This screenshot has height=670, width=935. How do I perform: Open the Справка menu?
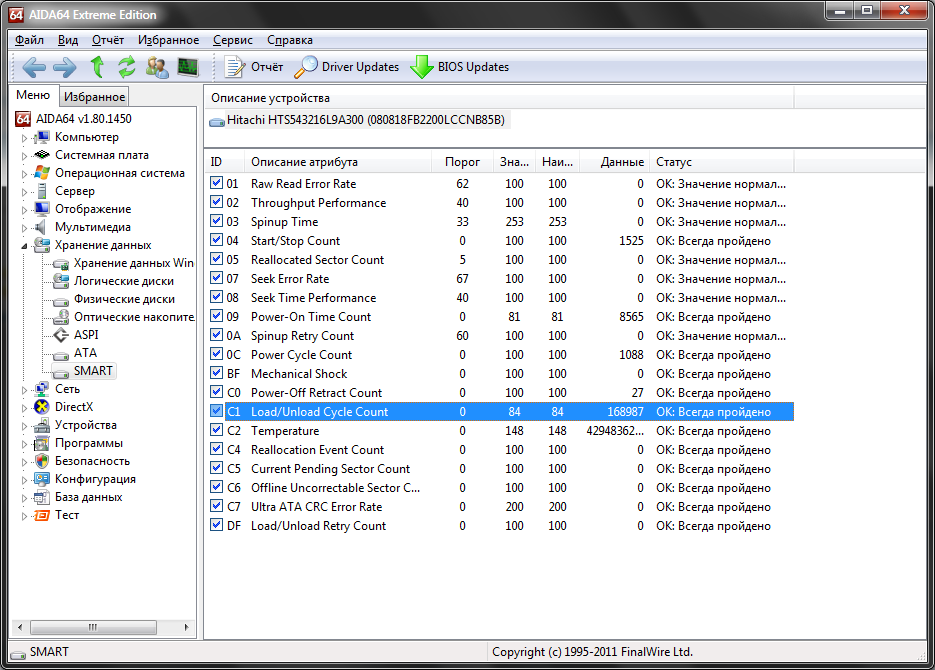point(290,40)
